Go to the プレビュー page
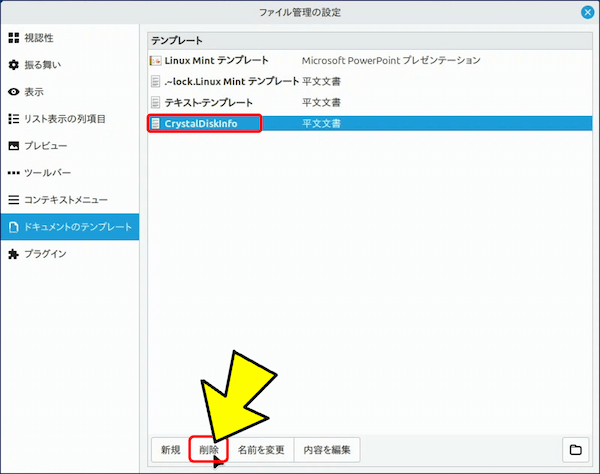This screenshot has width=600, height=474. pos(70,146)
